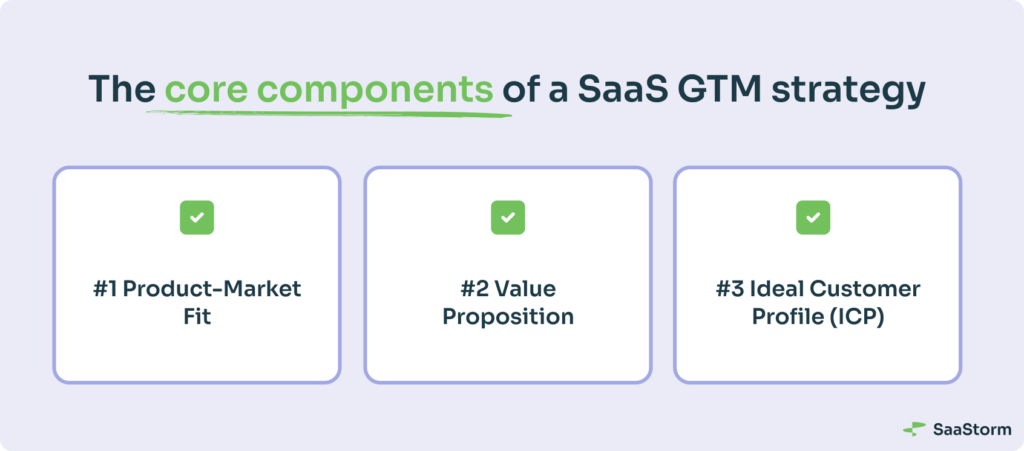
Task: Click the SaaStorm green logo icon
Action: [914, 429]
